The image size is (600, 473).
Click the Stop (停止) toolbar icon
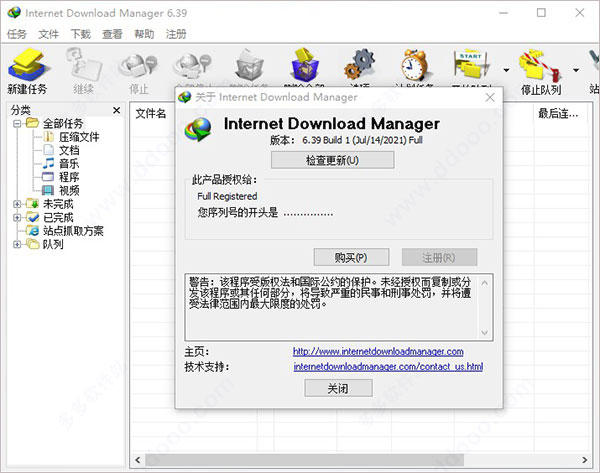(x=139, y=64)
